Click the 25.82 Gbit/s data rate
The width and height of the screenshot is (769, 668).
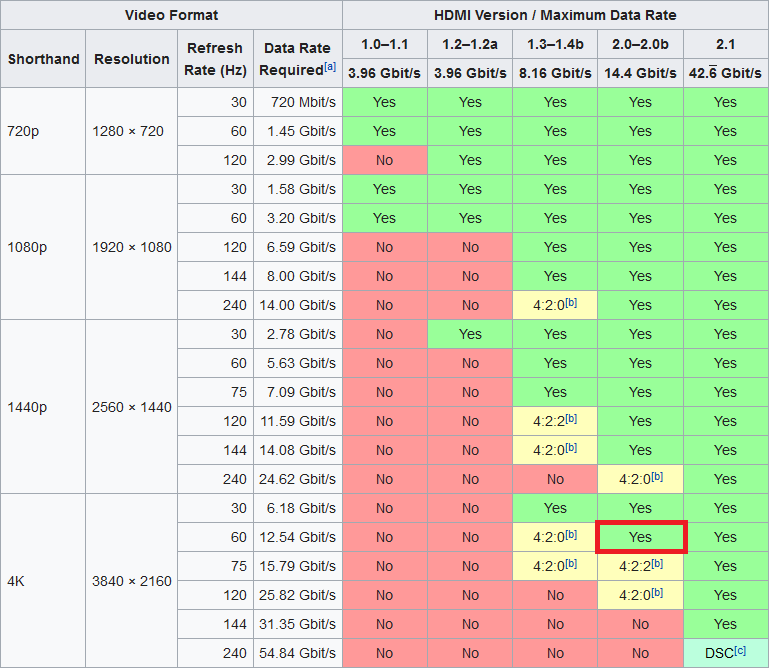point(298,595)
